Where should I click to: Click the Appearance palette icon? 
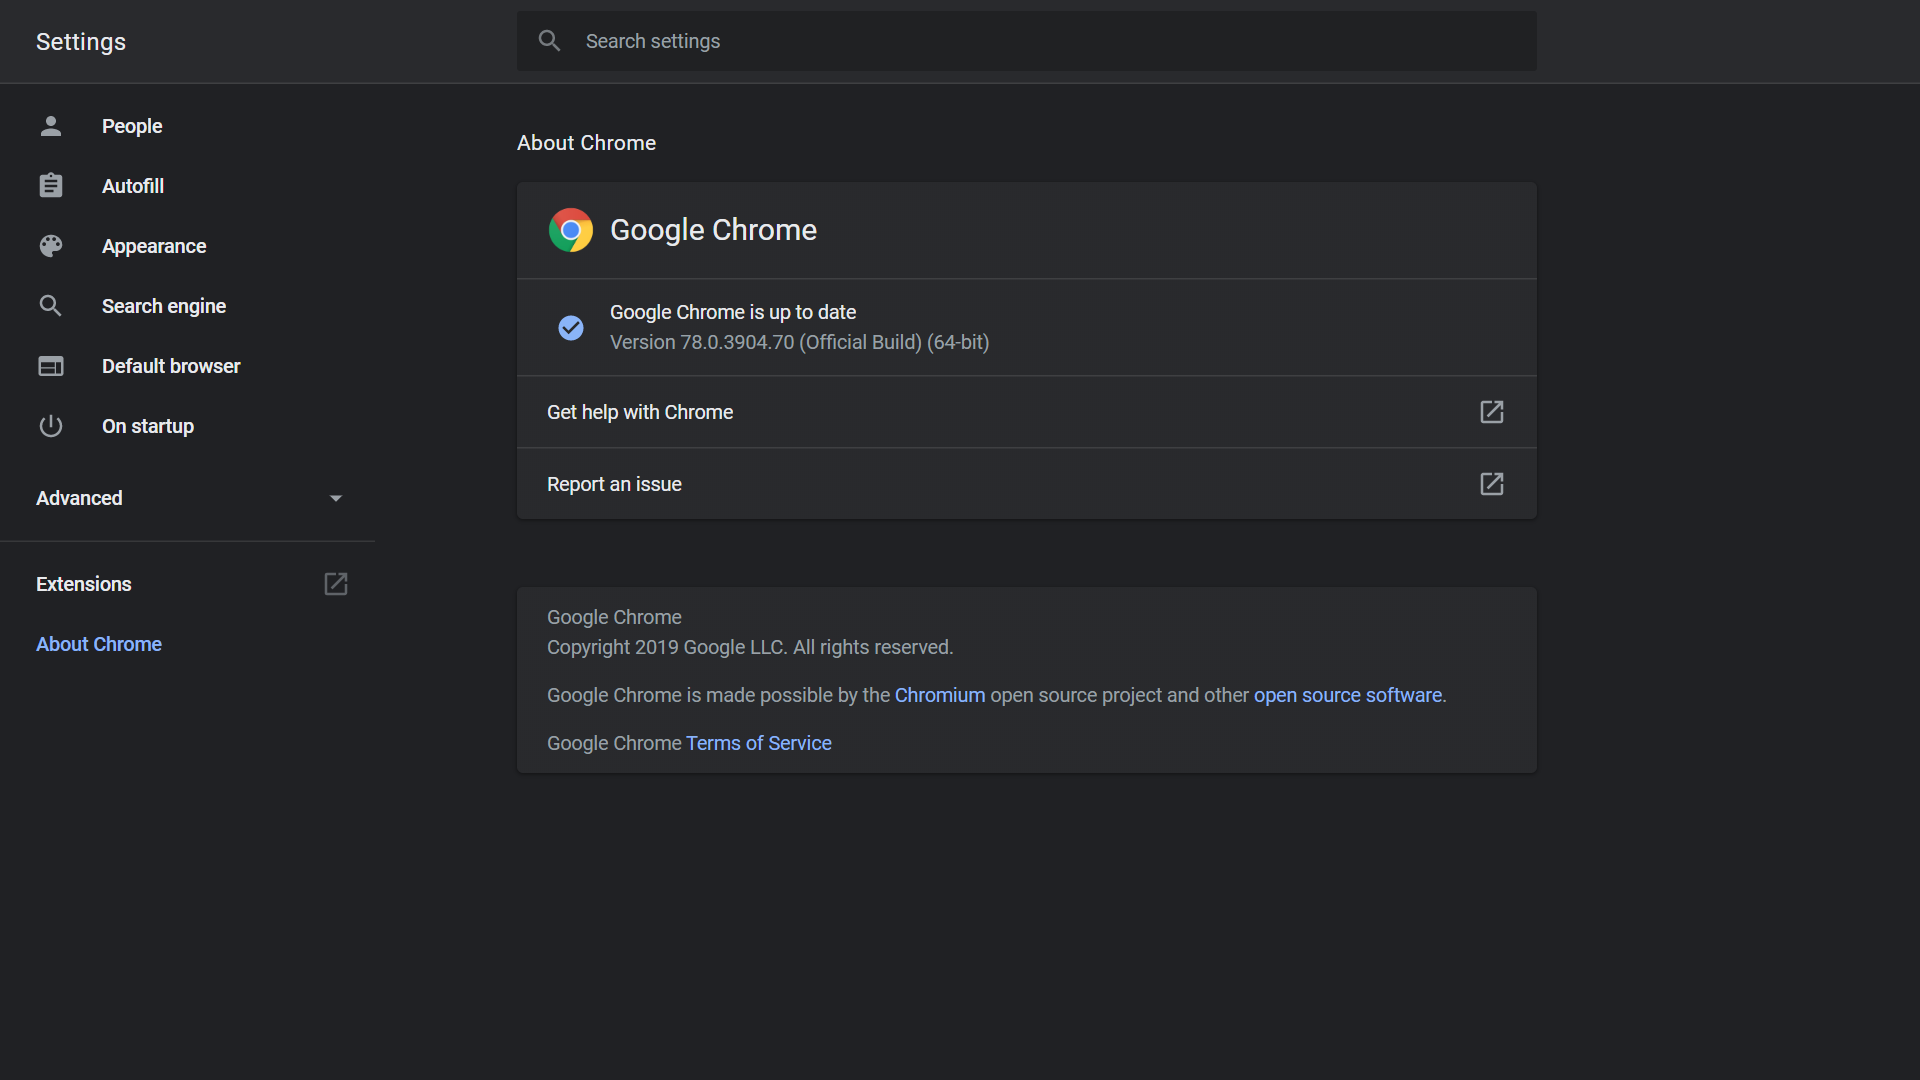click(51, 246)
